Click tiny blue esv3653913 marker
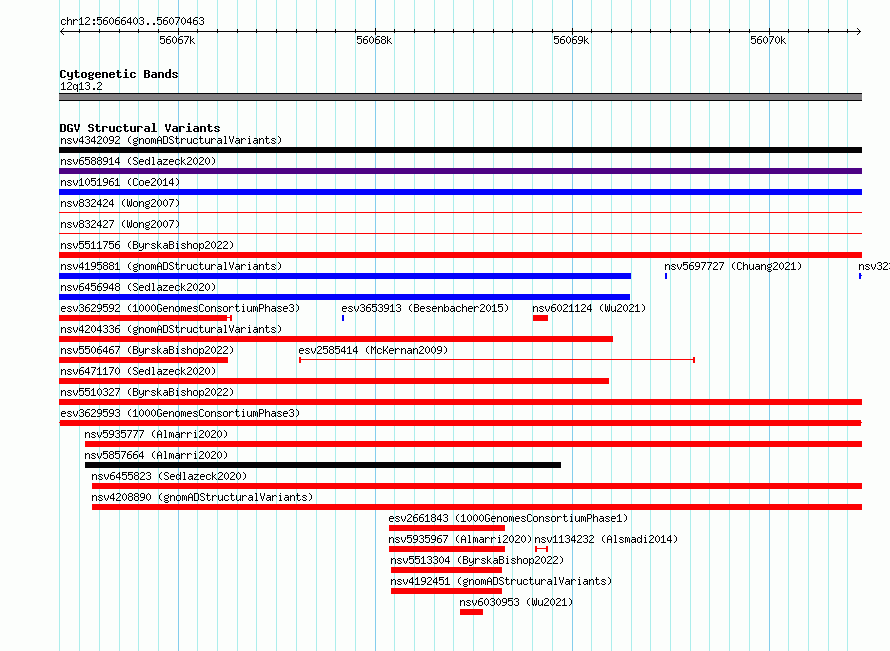 (x=343, y=318)
